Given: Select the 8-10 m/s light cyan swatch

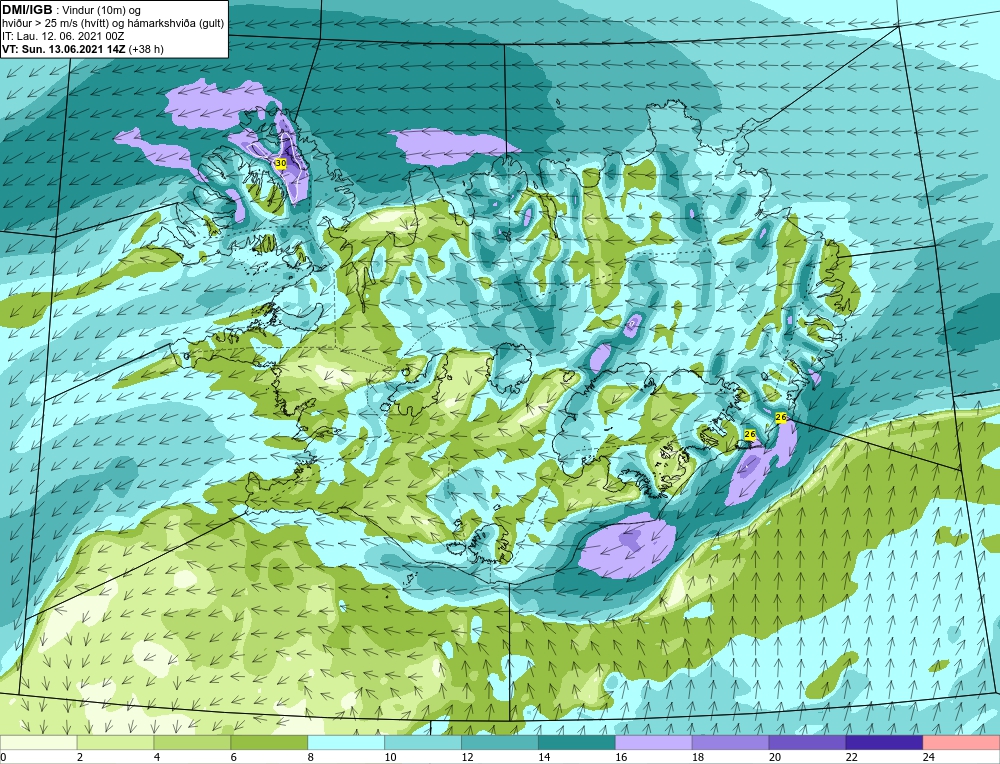Looking at the screenshot, I should click(x=346, y=743).
